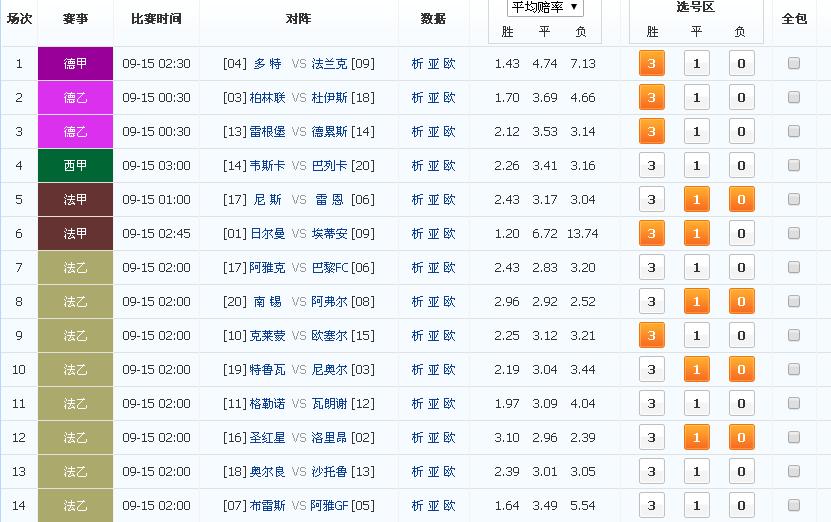831x522 pixels.
Task: Open team 巴列卡 link
Action: [x=330, y=165]
